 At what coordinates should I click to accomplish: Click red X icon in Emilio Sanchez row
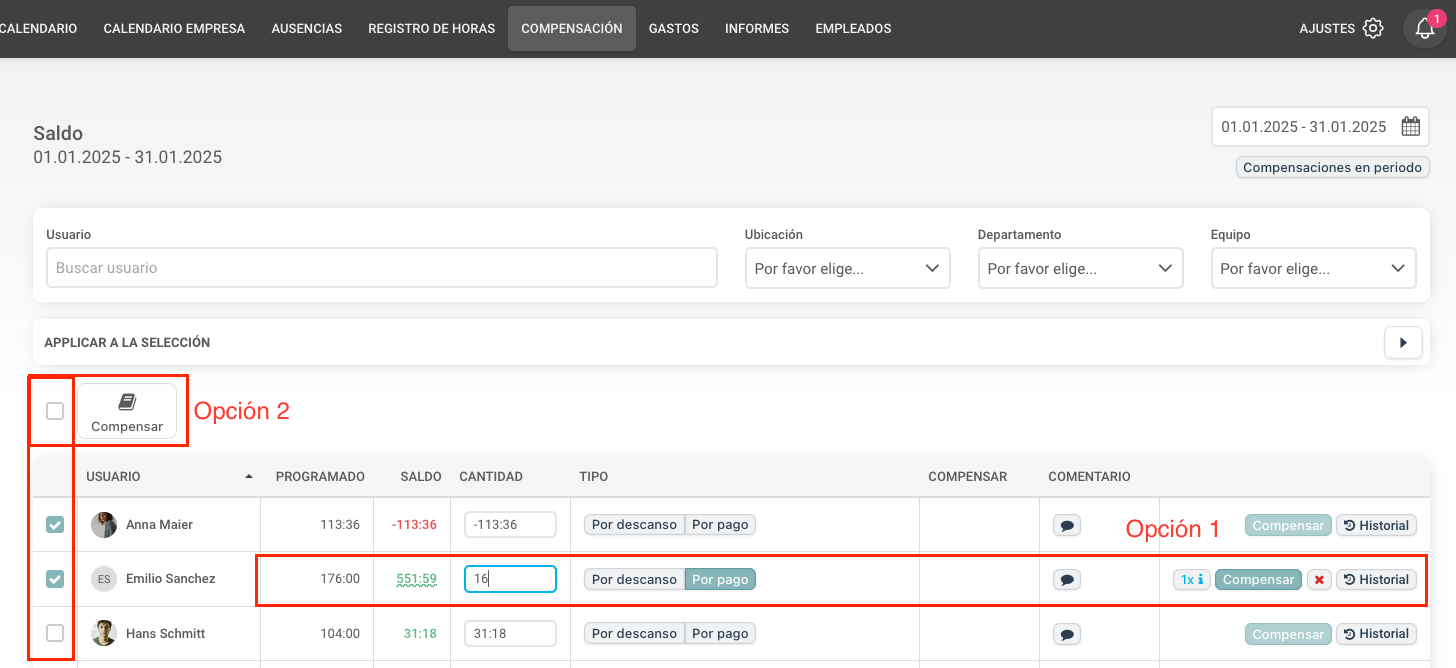pyautogui.click(x=1319, y=580)
